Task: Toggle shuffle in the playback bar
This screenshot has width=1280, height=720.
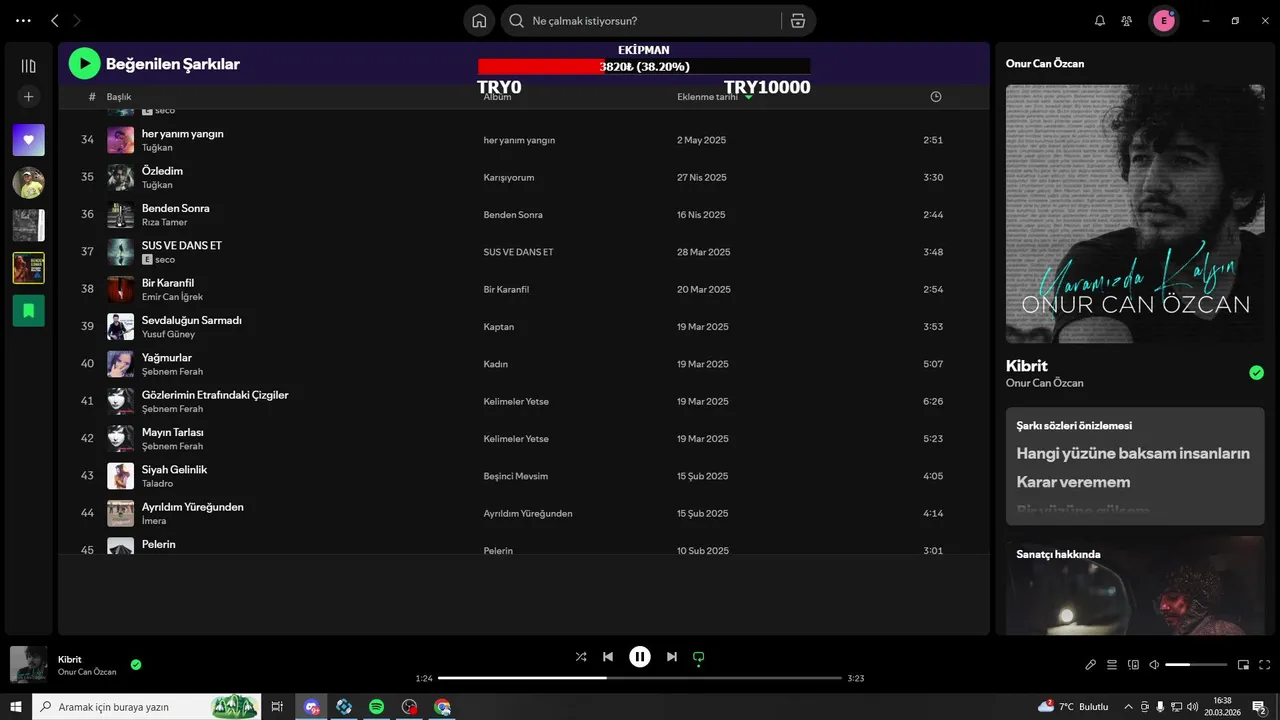Action: pos(581,657)
